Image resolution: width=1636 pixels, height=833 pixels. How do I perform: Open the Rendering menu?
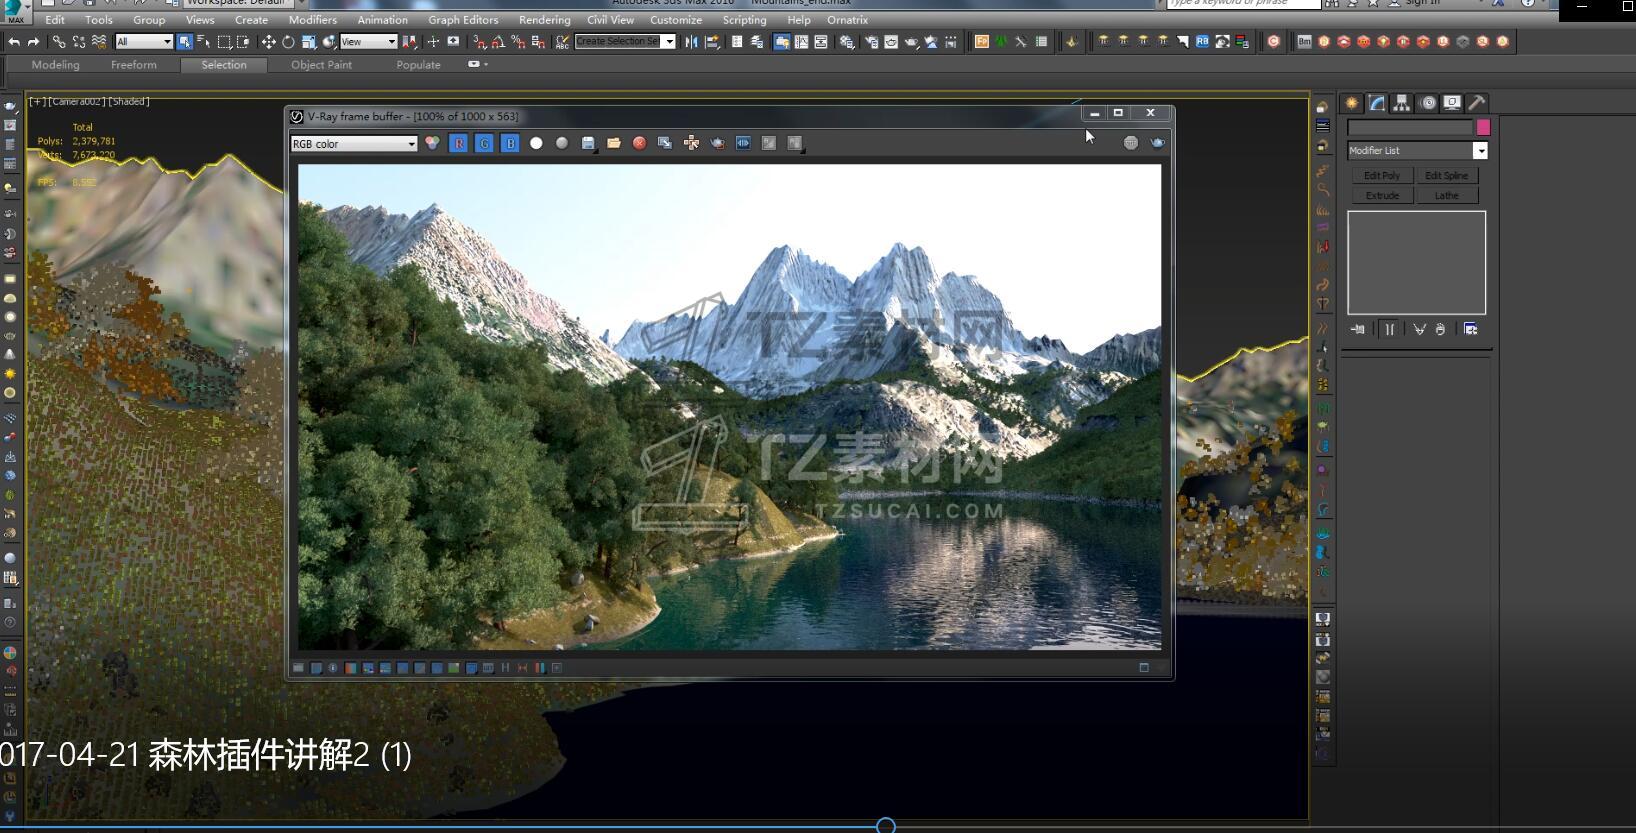544,20
